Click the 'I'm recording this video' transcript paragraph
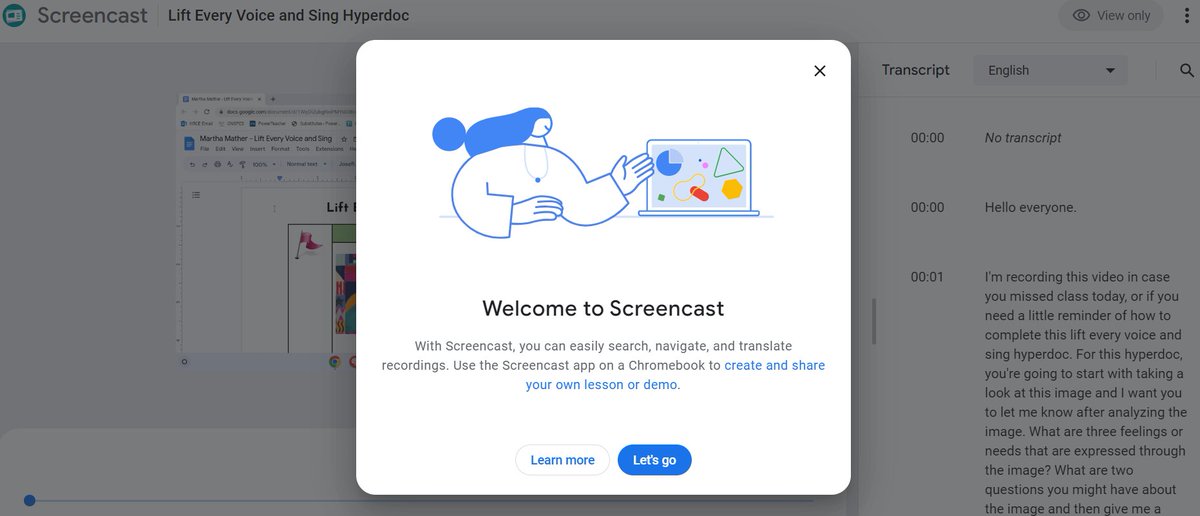The width and height of the screenshot is (1200, 516). tap(1086, 391)
